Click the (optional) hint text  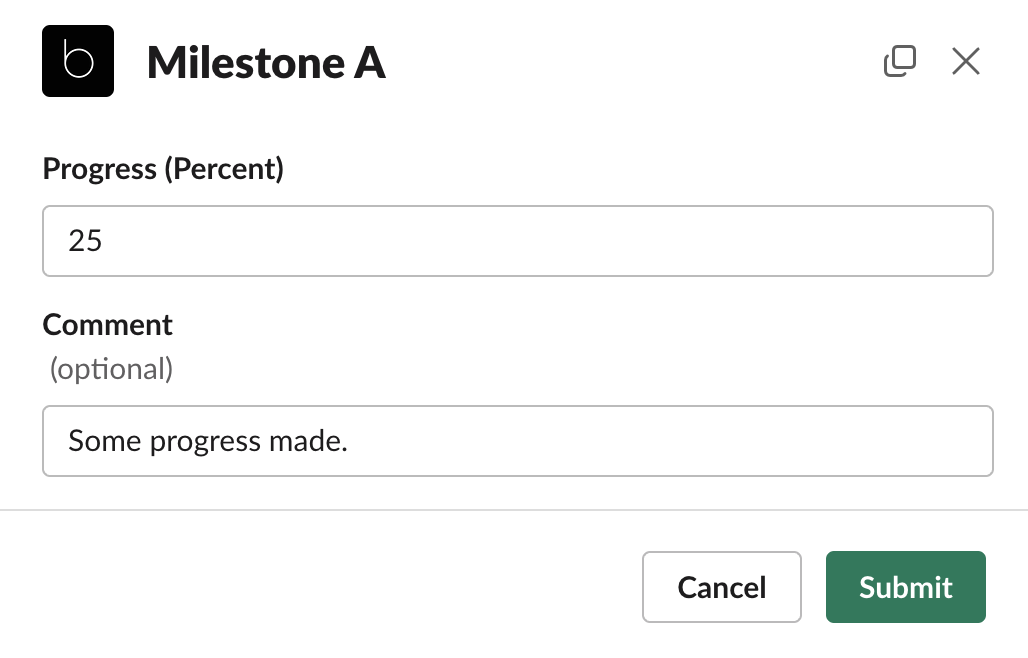pyautogui.click(x=111, y=369)
